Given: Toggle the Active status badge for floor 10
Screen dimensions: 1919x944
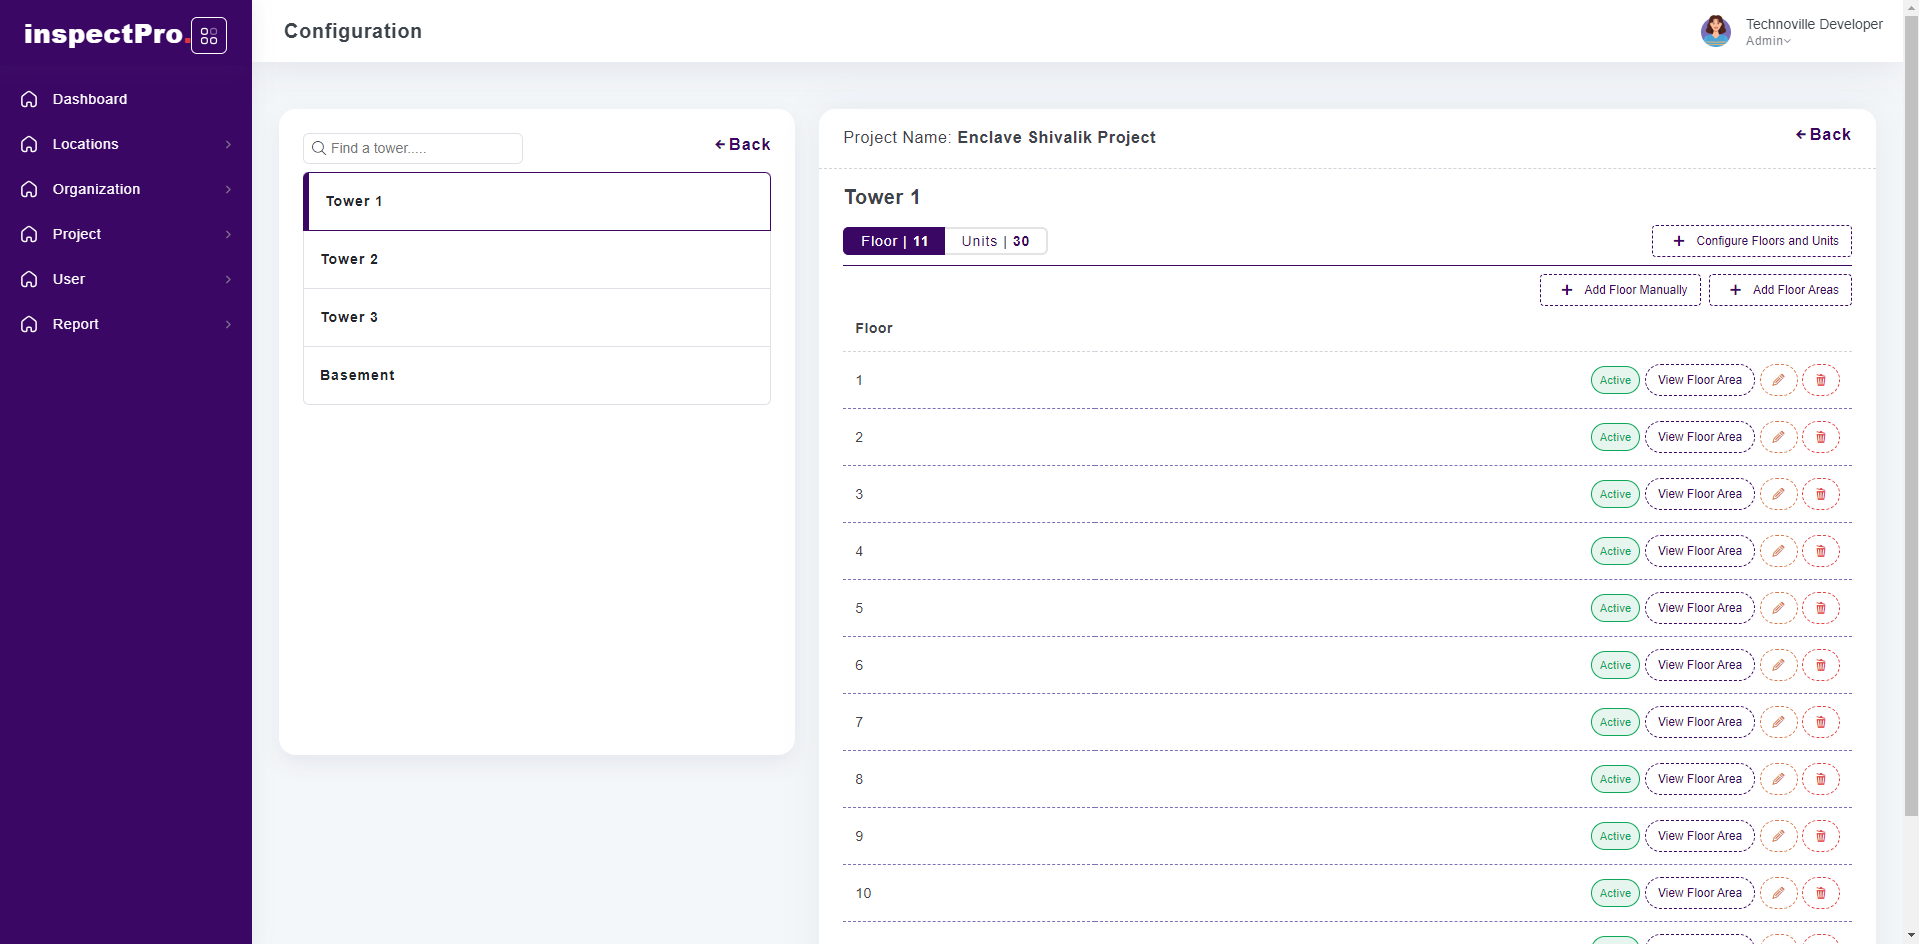Looking at the screenshot, I should tap(1614, 893).
